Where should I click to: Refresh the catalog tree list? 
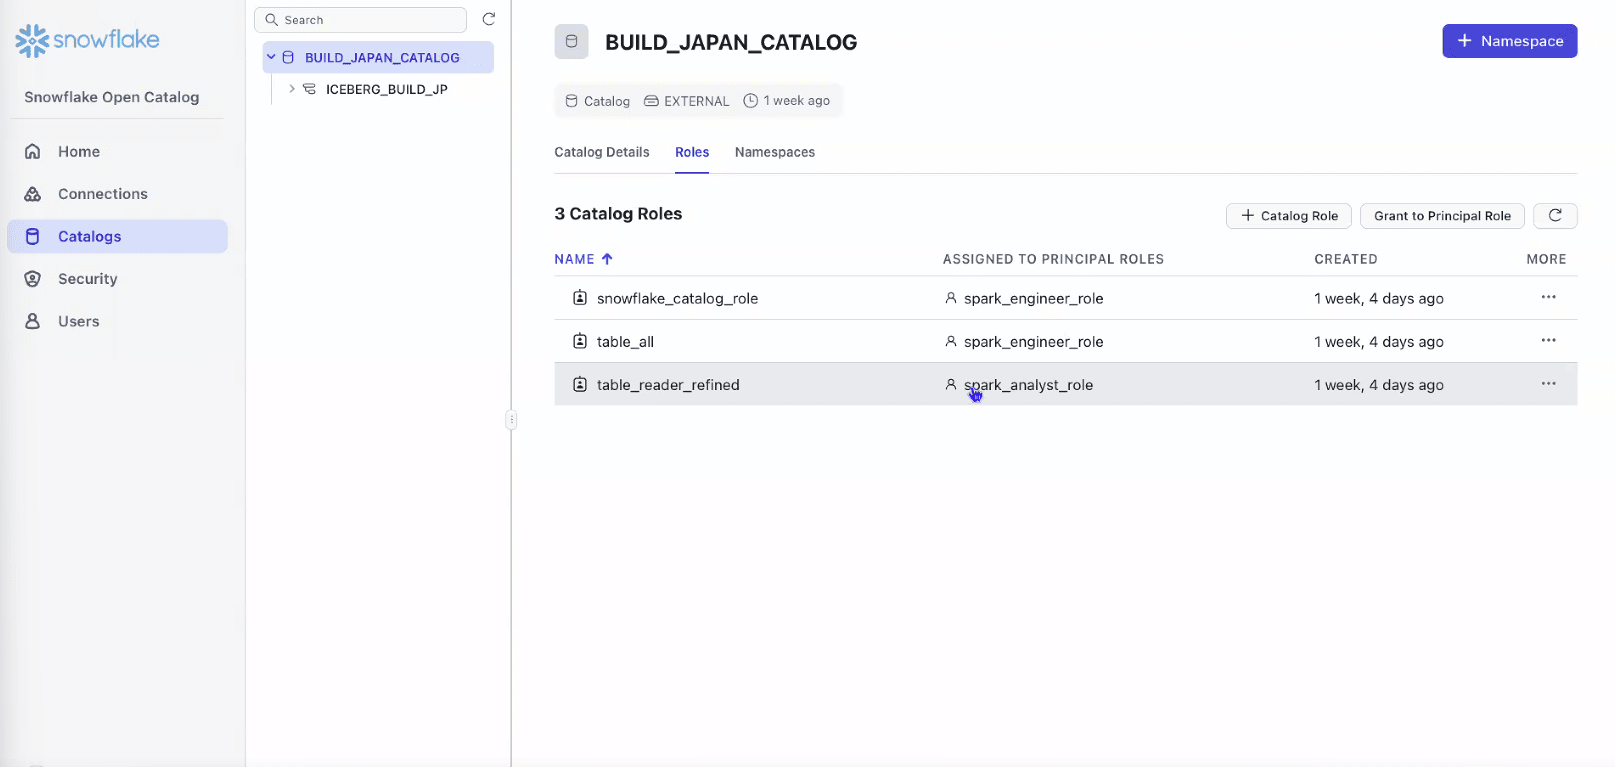(489, 19)
